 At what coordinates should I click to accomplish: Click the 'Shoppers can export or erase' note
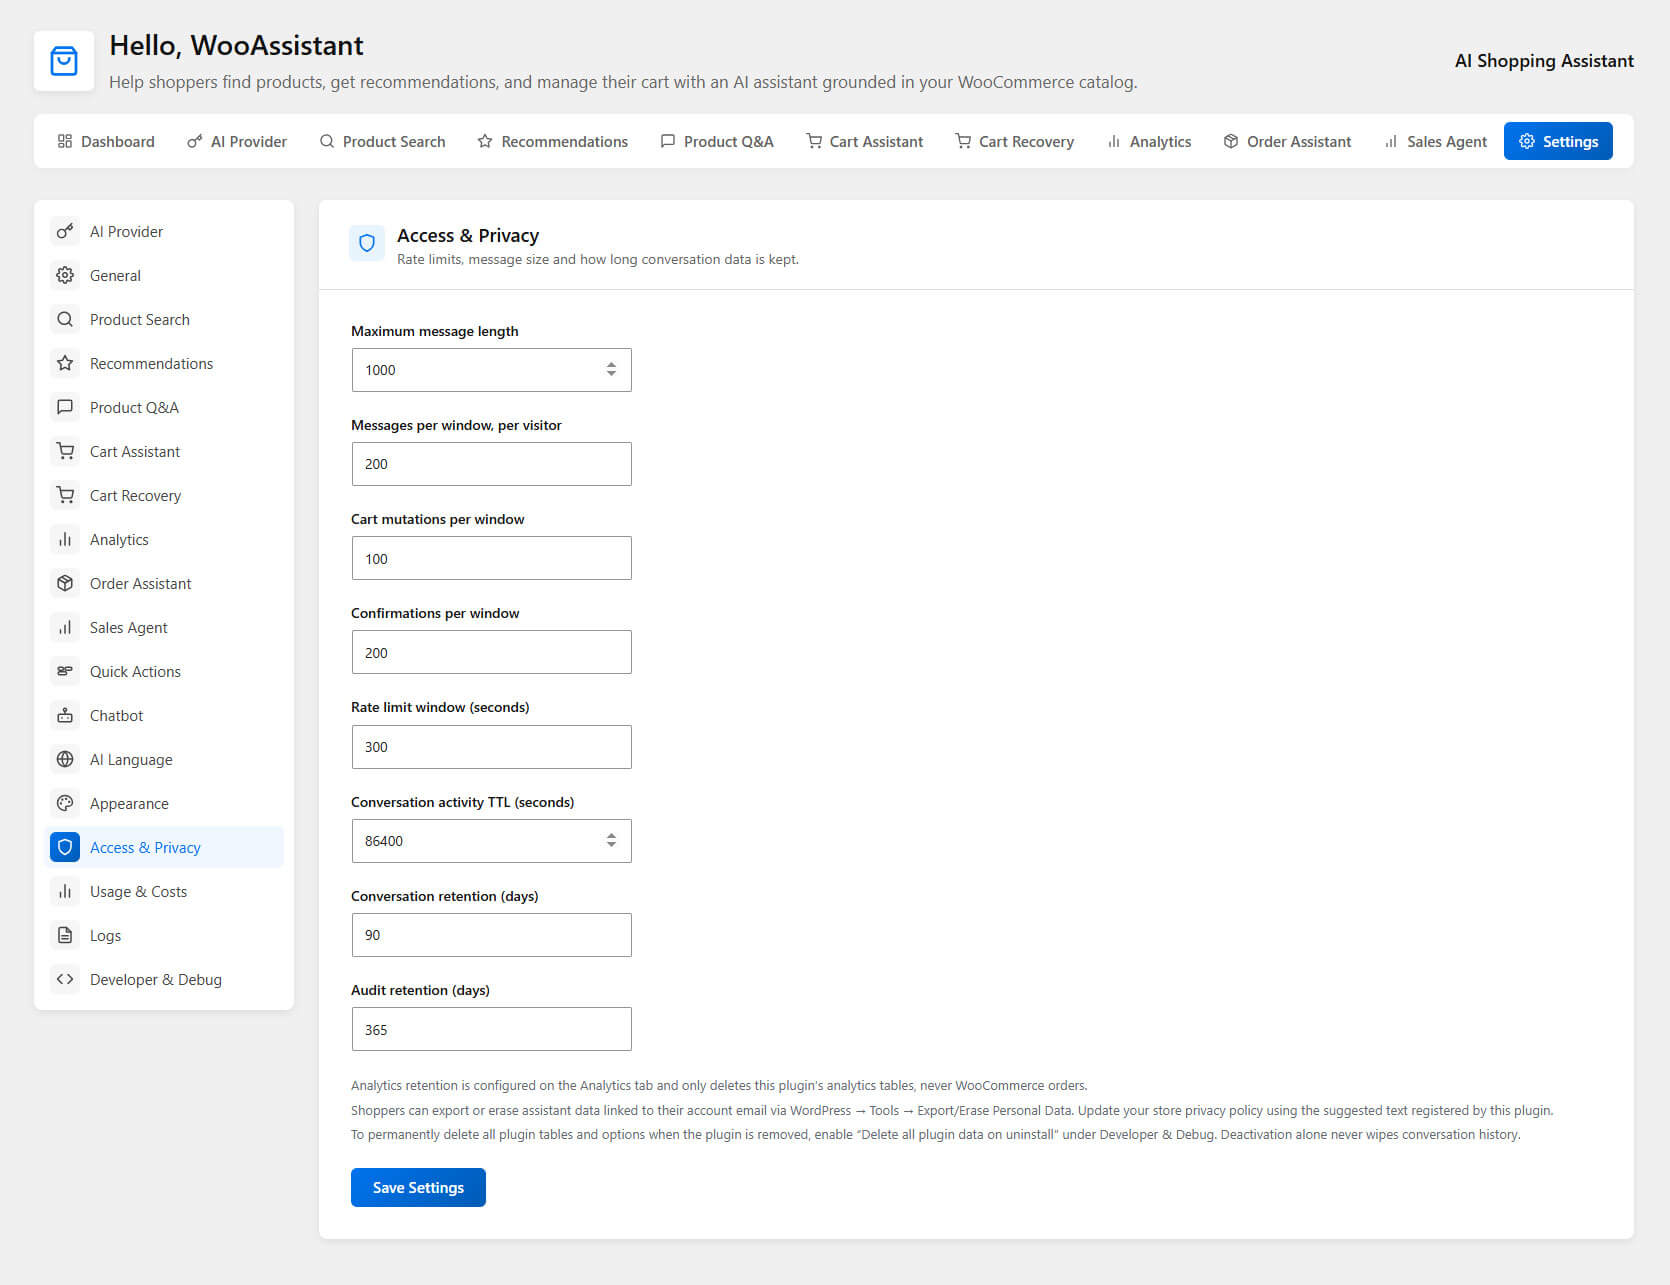tap(952, 1111)
